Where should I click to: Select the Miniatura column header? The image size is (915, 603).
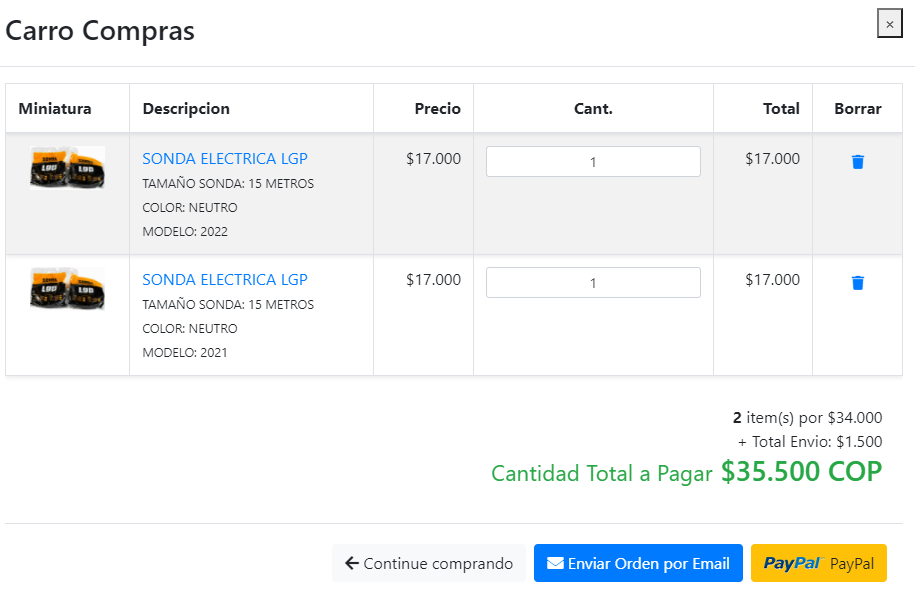point(55,109)
